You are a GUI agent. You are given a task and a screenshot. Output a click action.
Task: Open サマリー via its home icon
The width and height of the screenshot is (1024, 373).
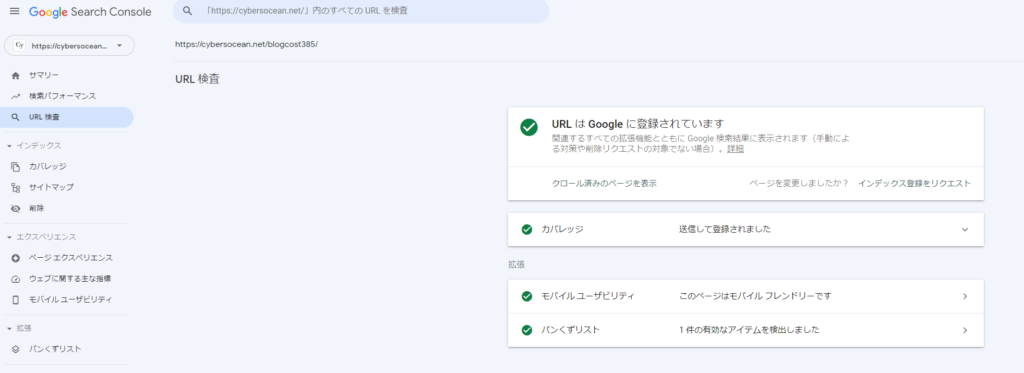(16, 76)
